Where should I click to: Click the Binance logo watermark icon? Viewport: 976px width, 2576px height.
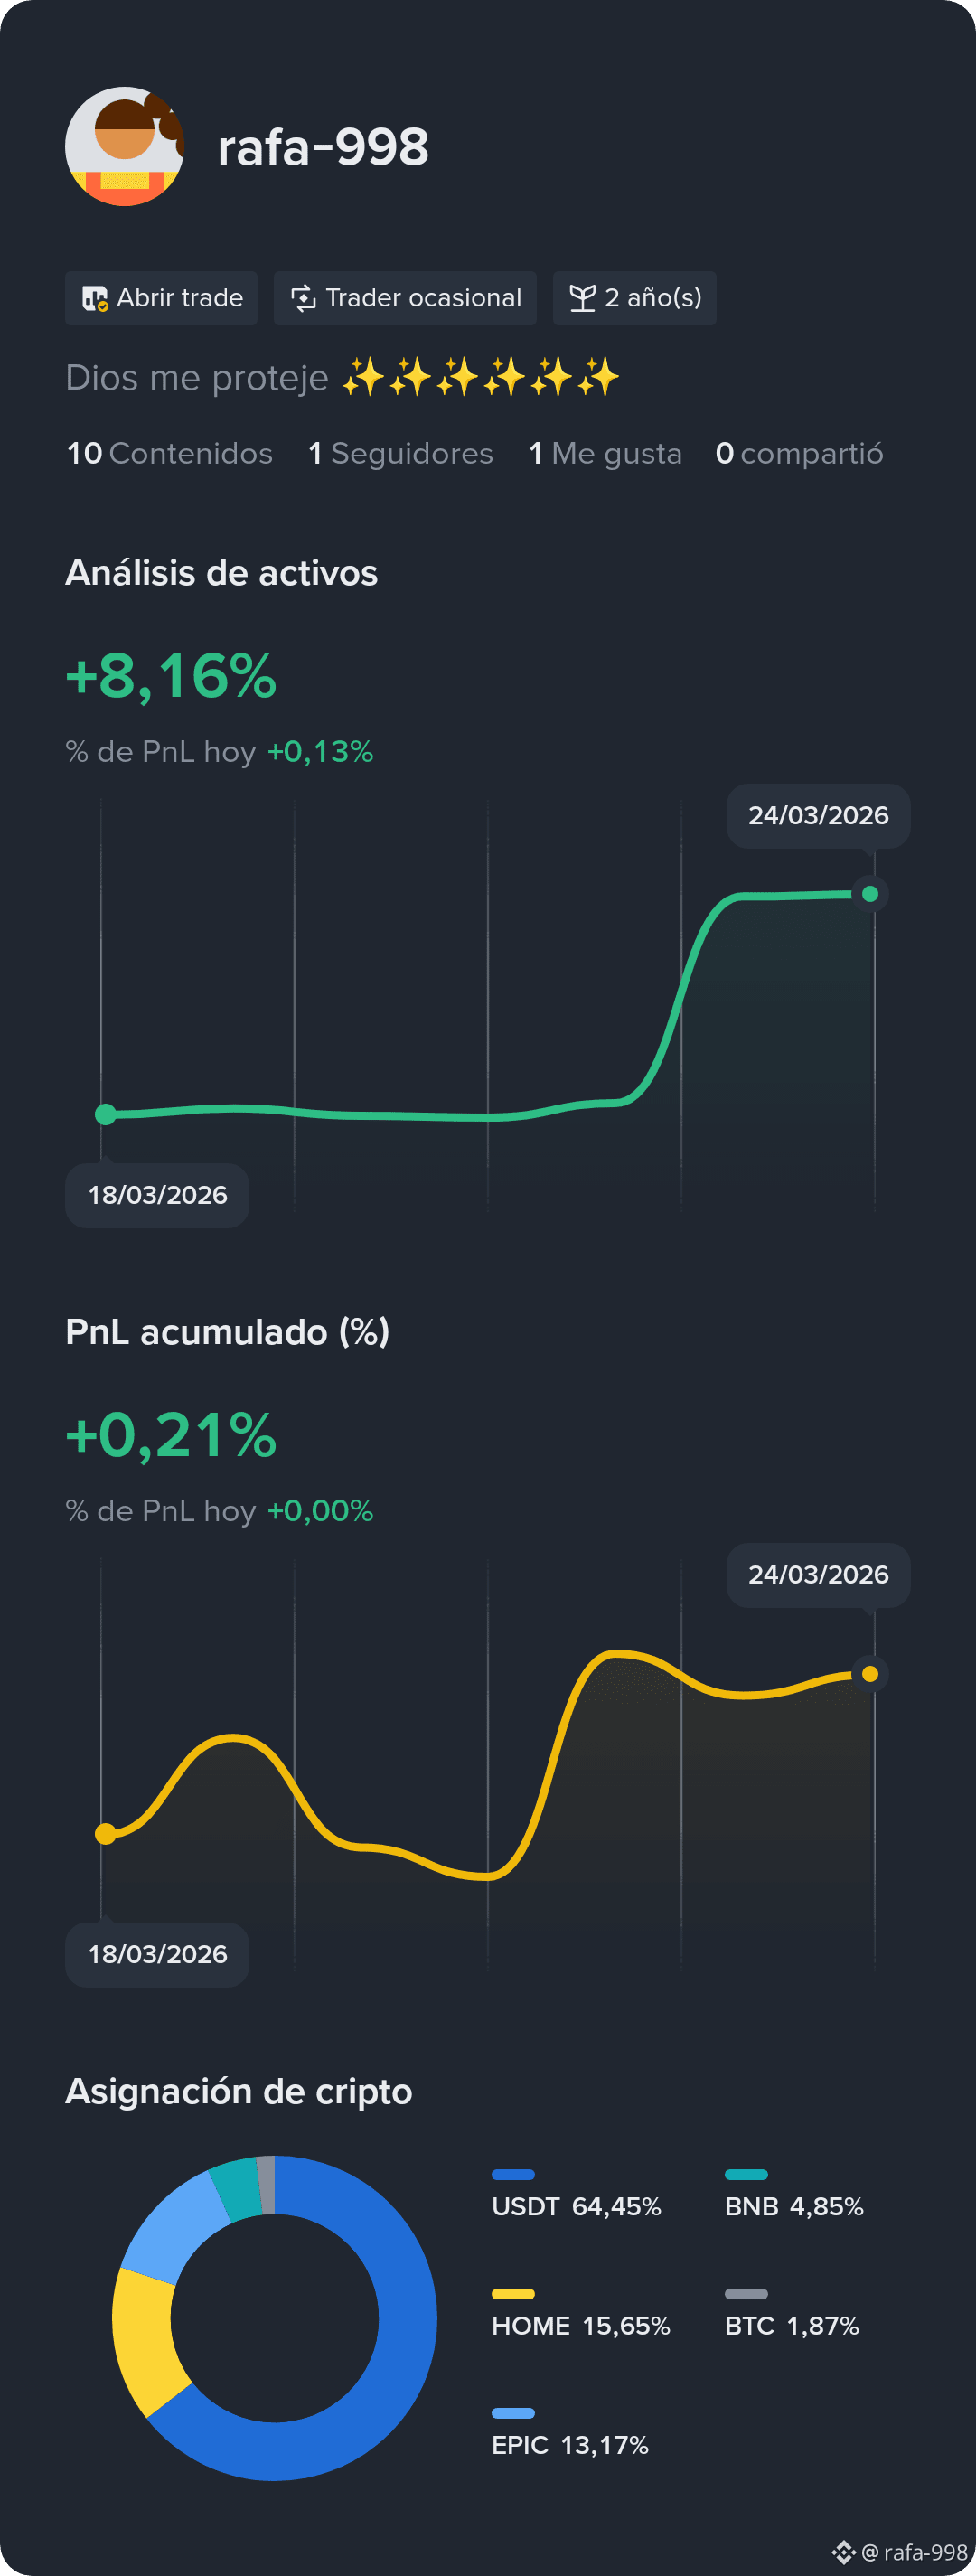pyautogui.click(x=843, y=2552)
